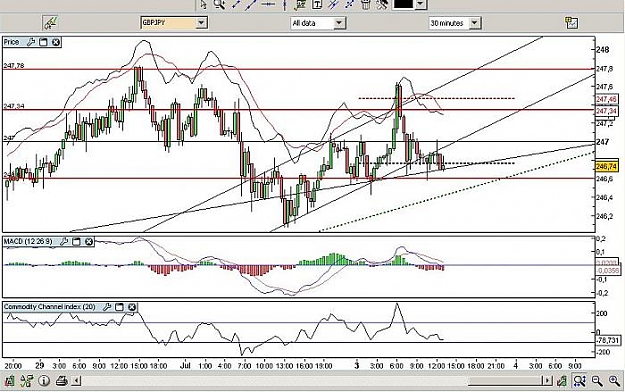Open the line color dropdown arrow
The width and height of the screenshot is (625, 392).
[x=421, y=4]
